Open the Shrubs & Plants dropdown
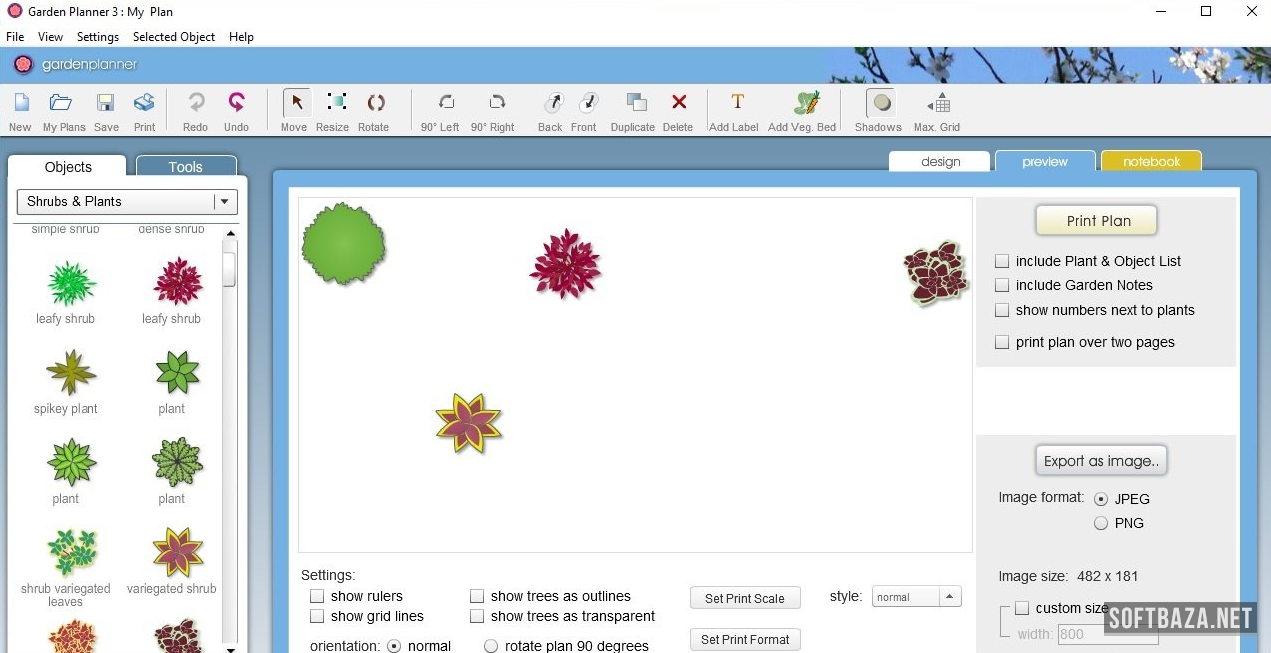Screen dimensions: 1271x653 [x=127, y=202]
